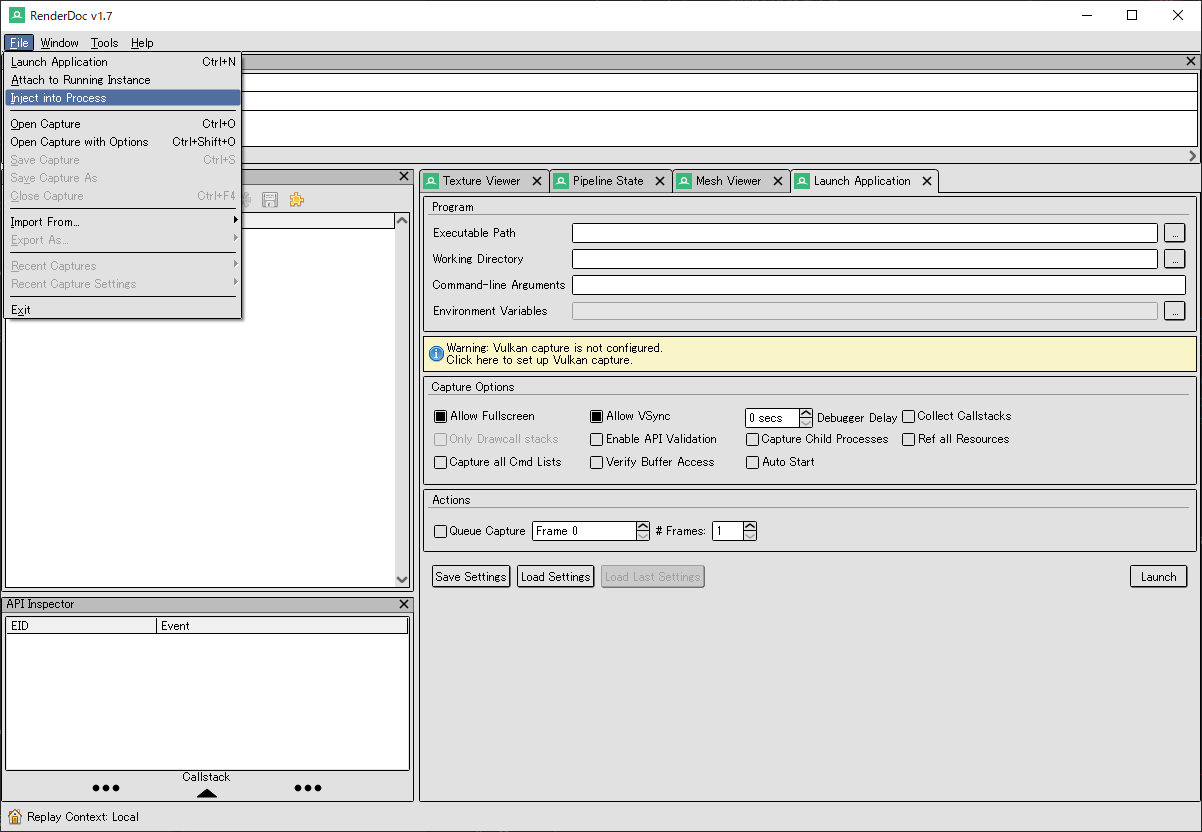Open the ellipsis browser for Working Directory

point(1175,258)
